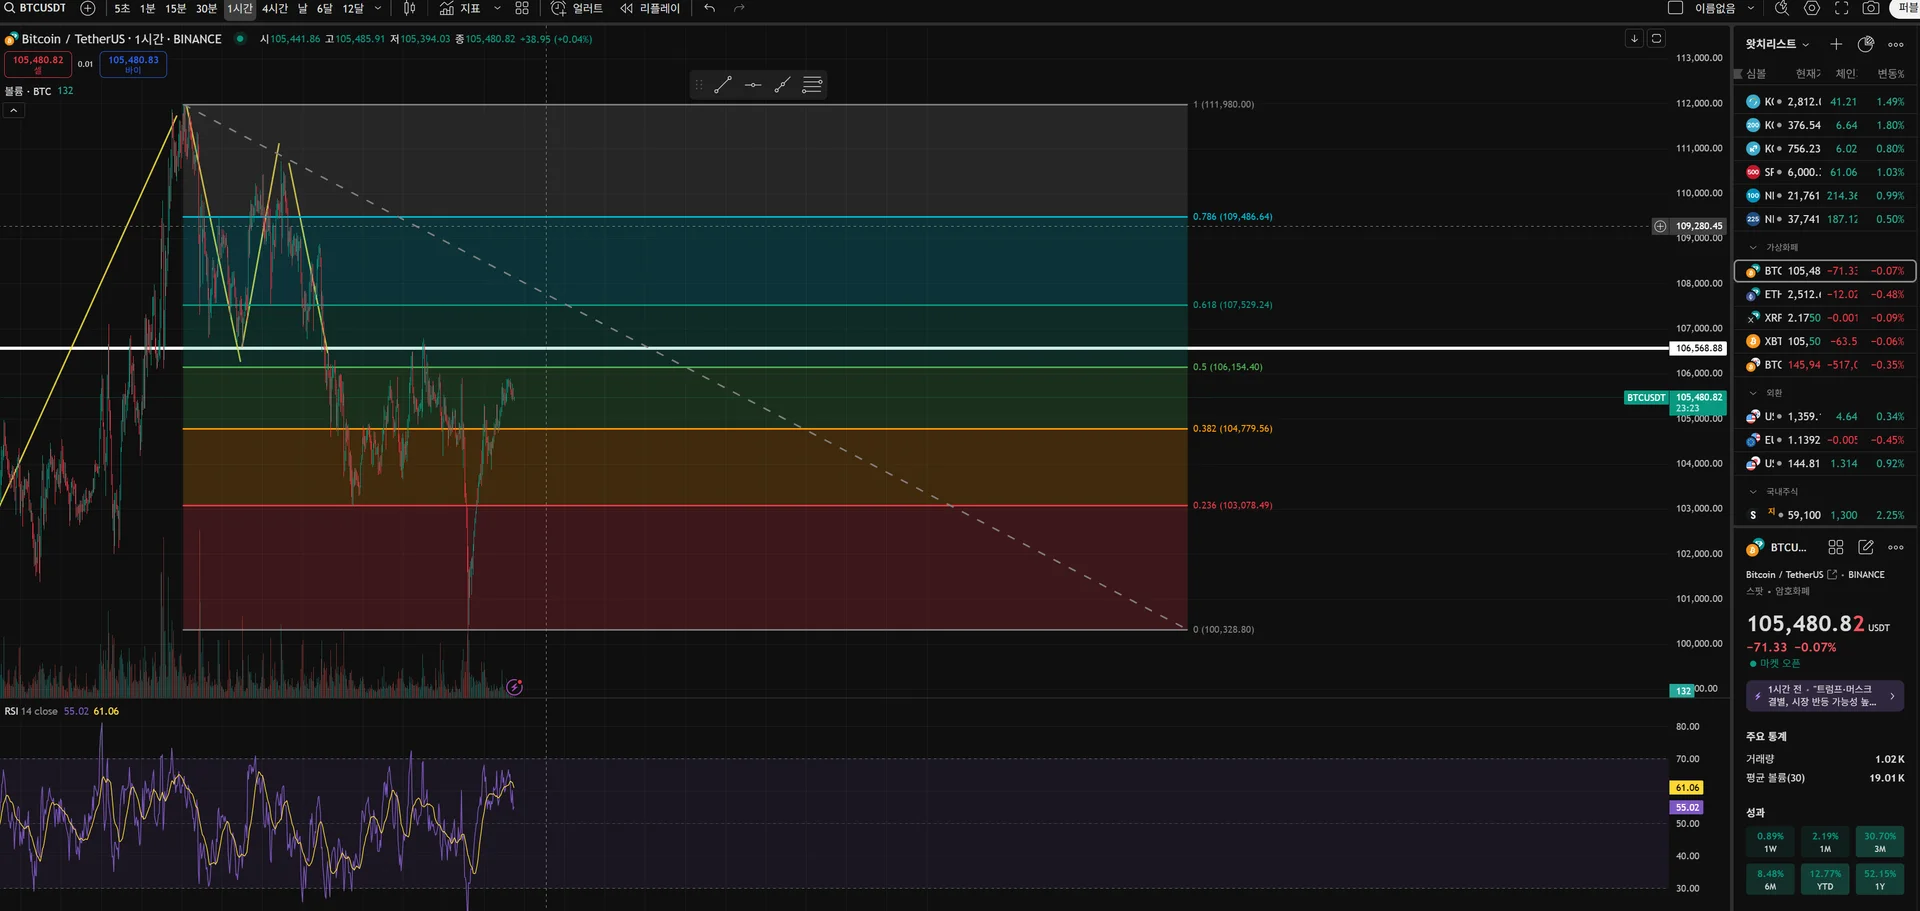
Task: Click the undo arrow in top toolbar
Action: [x=709, y=8]
